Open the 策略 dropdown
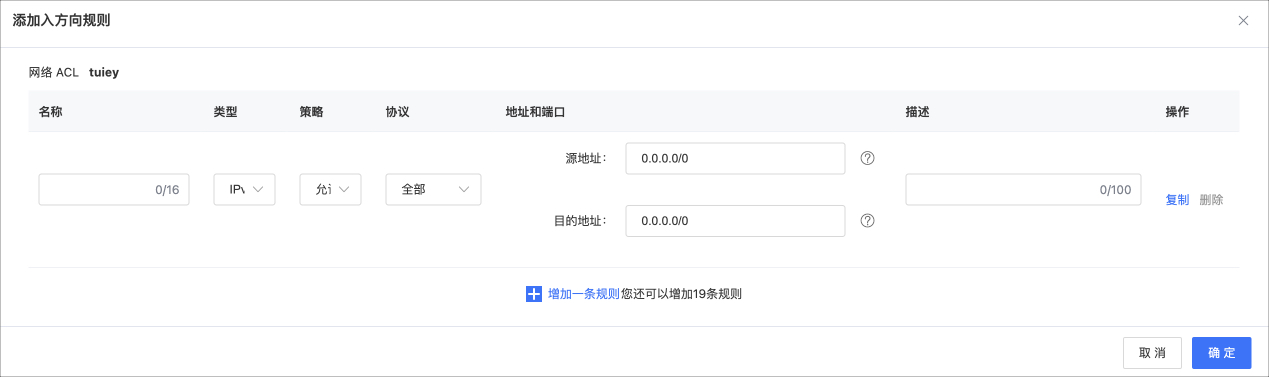Screen dimensions: 1269x377 point(331,189)
